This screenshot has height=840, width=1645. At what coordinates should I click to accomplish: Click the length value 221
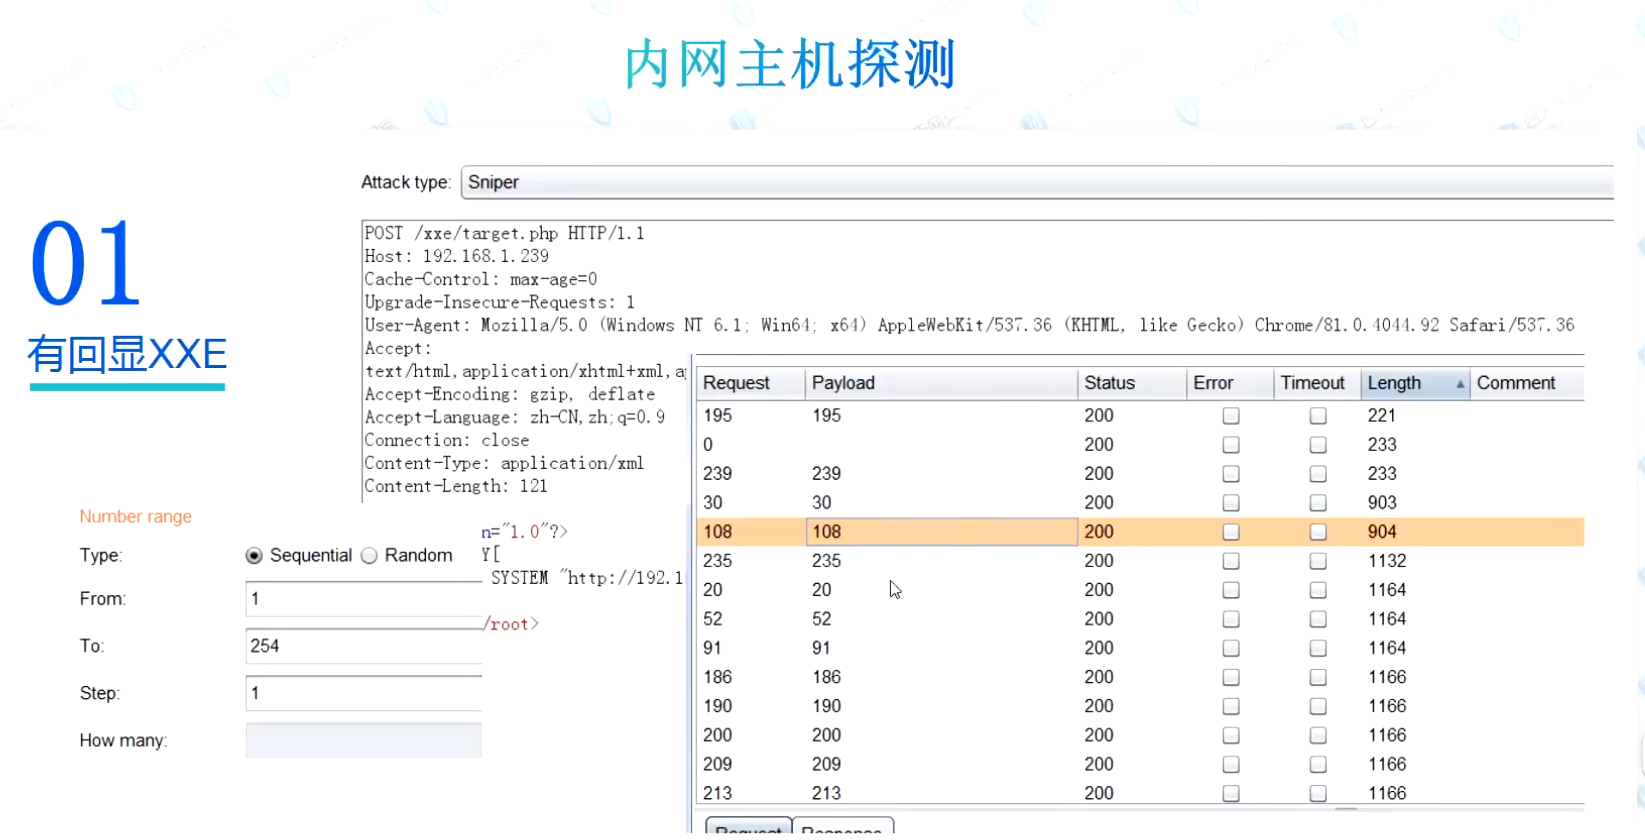point(1381,415)
